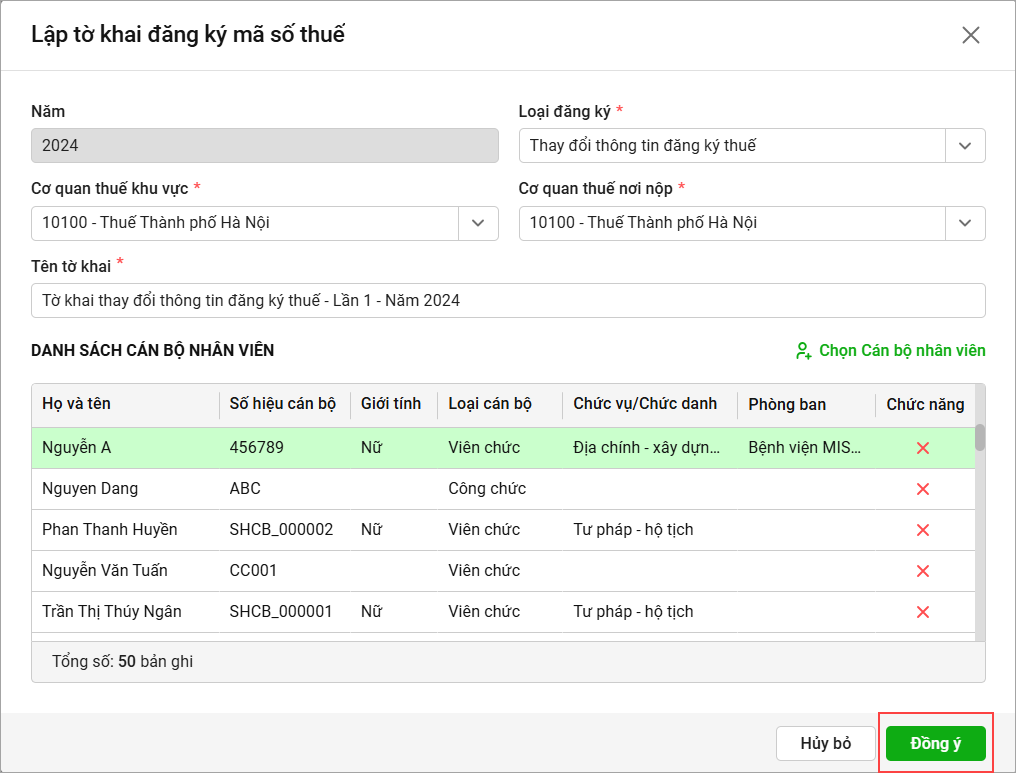Remove Phan Thanh Huyền using X icon
Image resolution: width=1016 pixels, height=773 pixels.
(x=923, y=530)
